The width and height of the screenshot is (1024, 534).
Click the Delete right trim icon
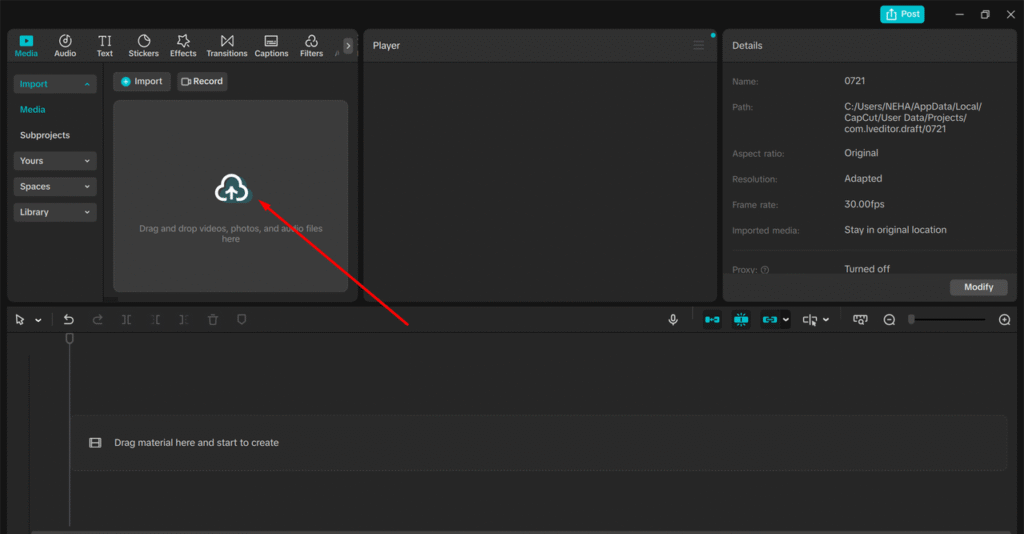click(x=184, y=320)
